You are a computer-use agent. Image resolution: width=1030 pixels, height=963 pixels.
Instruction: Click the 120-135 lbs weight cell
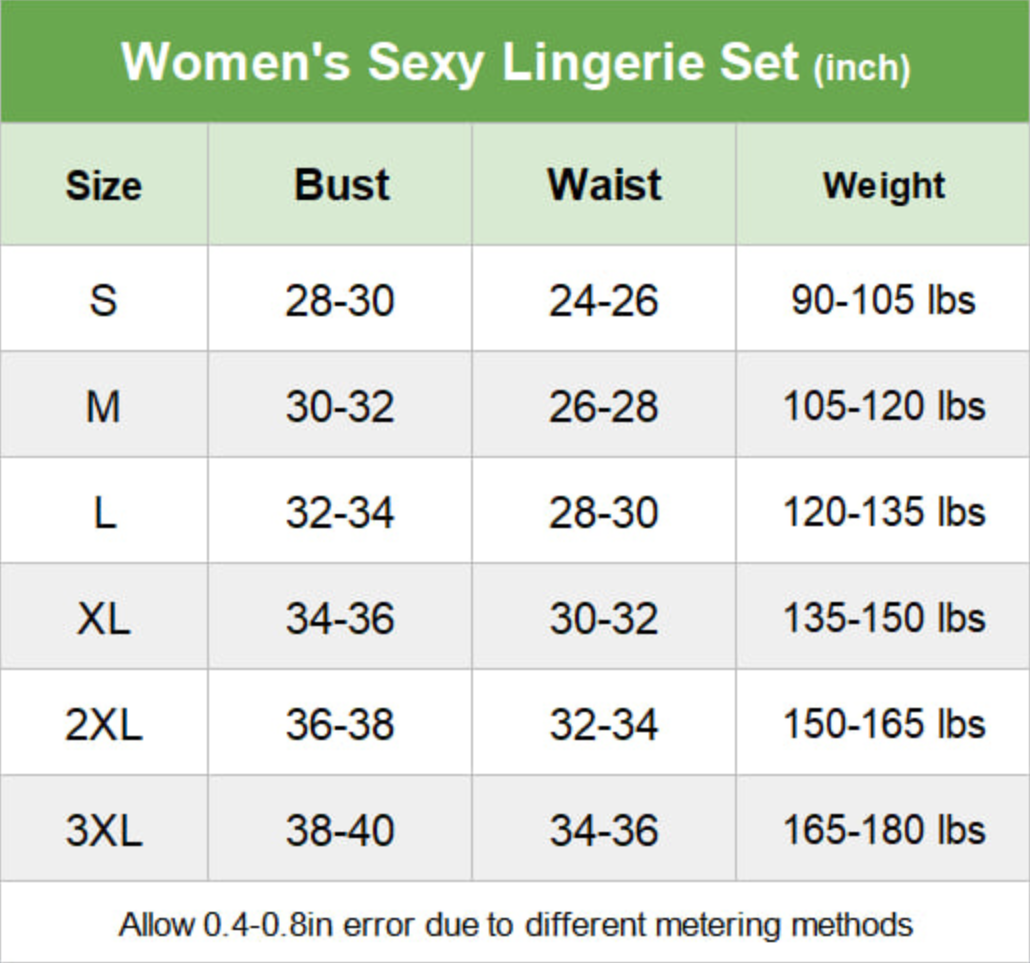(x=884, y=512)
